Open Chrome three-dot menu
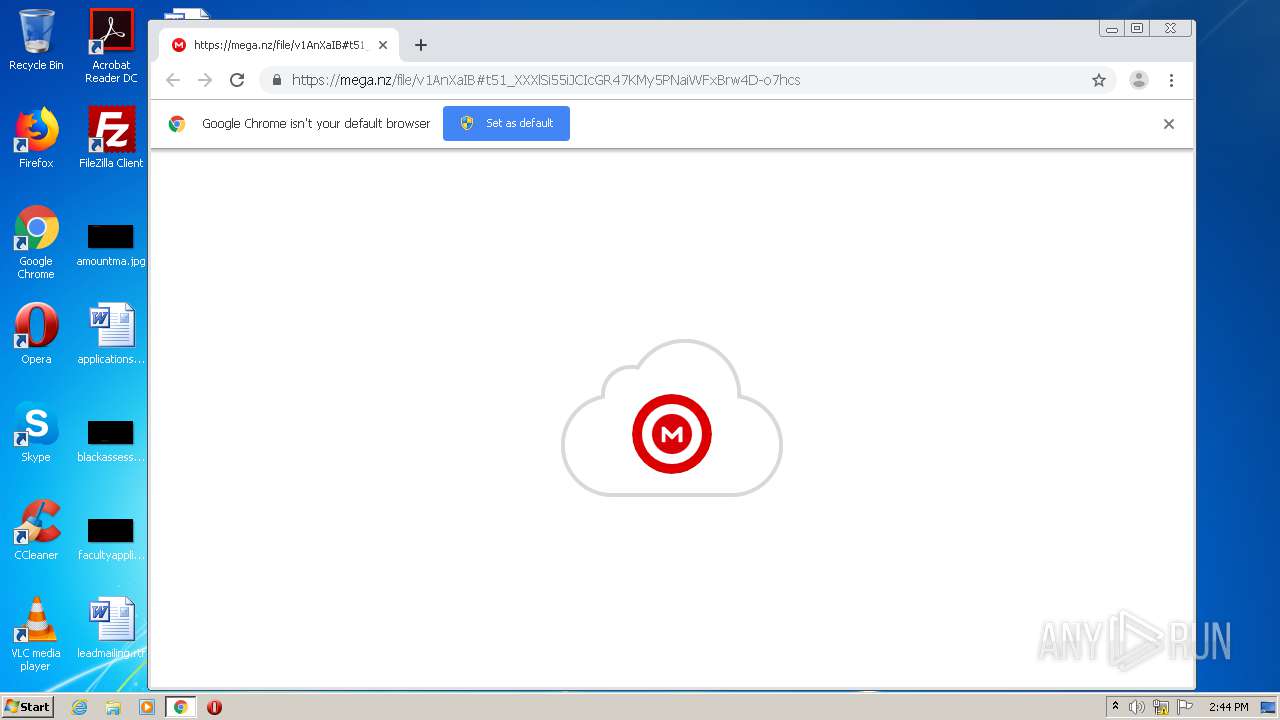 [x=1171, y=80]
